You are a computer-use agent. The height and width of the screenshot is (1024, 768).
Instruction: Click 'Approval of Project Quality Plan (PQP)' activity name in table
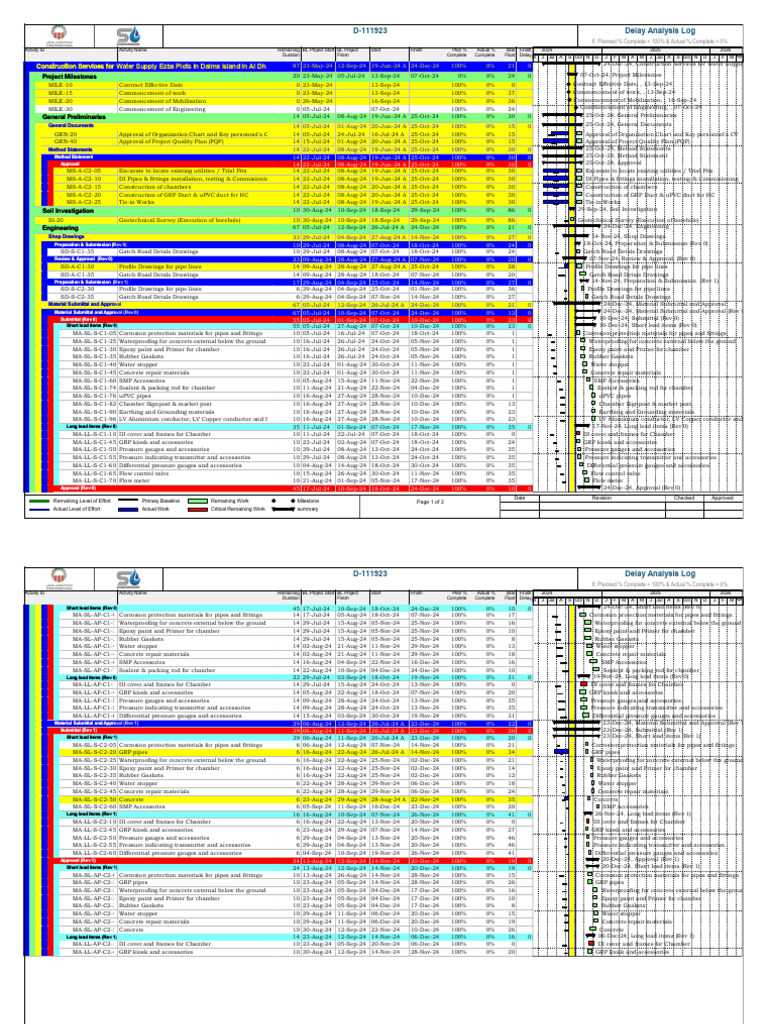click(x=171, y=141)
